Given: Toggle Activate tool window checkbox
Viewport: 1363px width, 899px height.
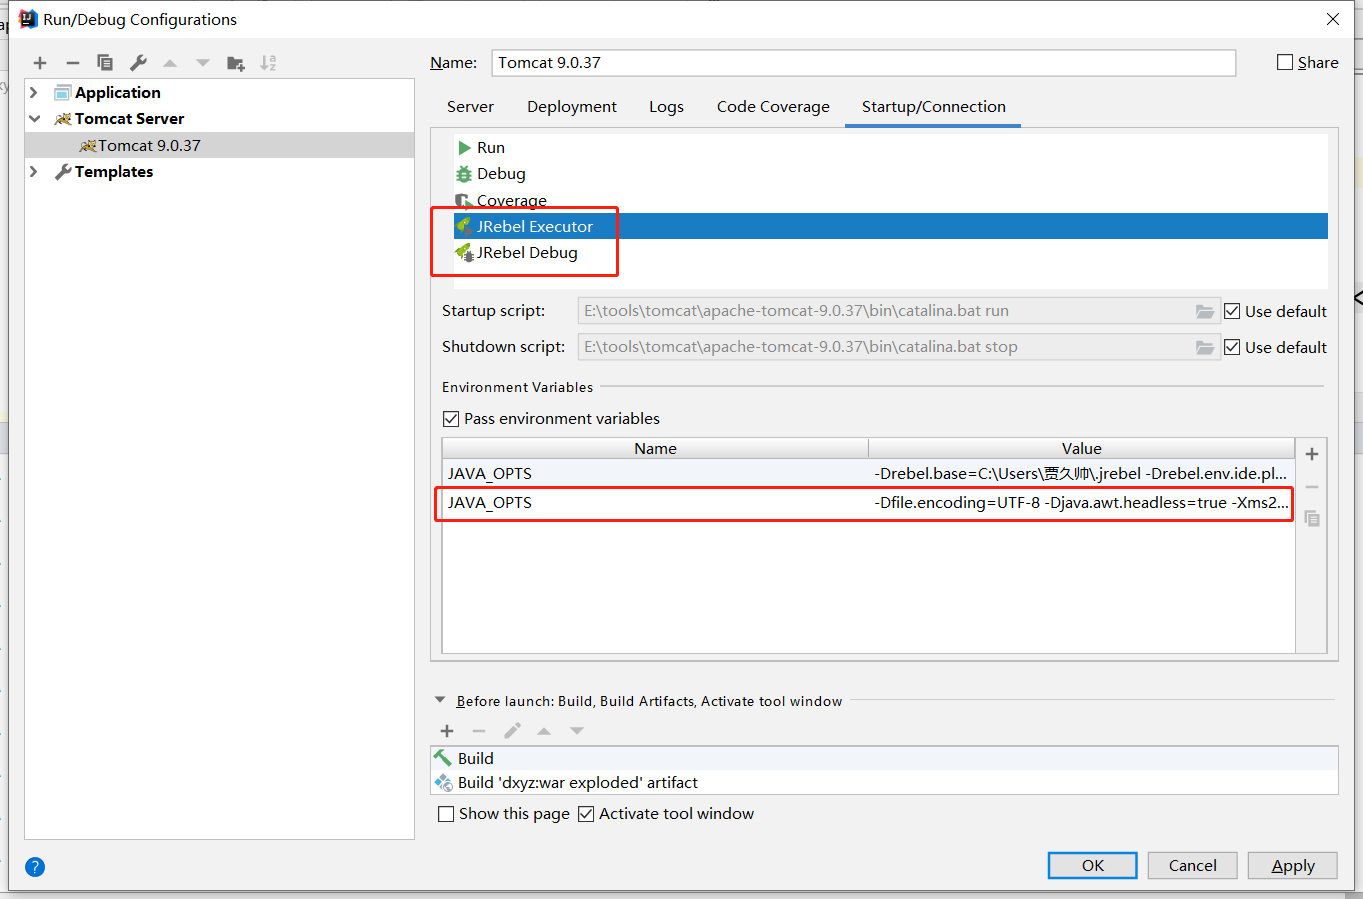Looking at the screenshot, I should point(586,814).
